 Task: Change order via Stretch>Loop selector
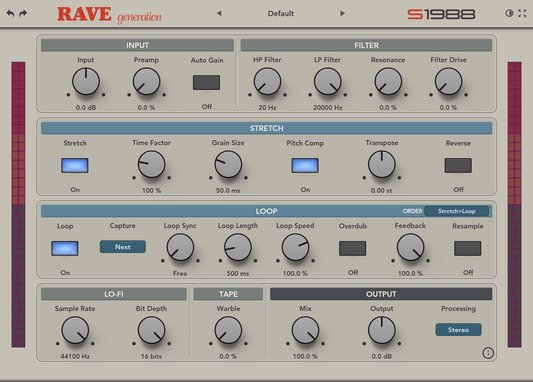457,211
